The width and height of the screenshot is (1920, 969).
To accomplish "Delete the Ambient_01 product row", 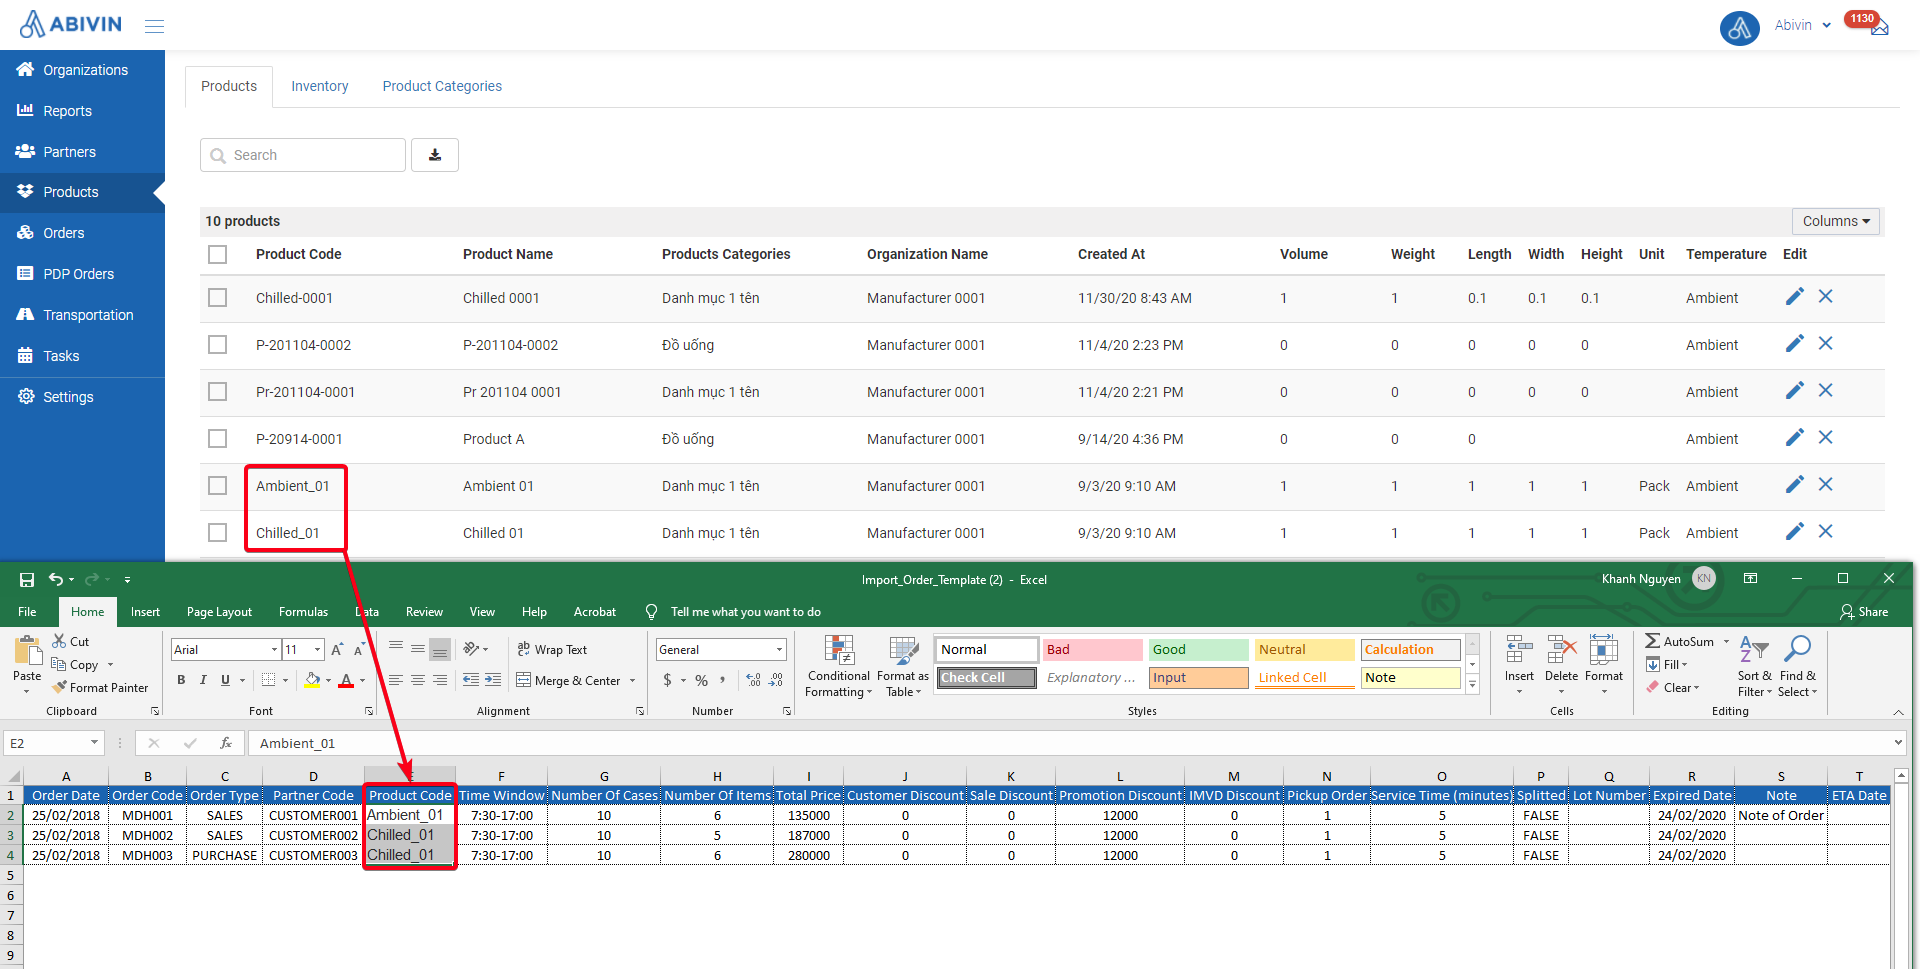I will tap(1825, 485).
